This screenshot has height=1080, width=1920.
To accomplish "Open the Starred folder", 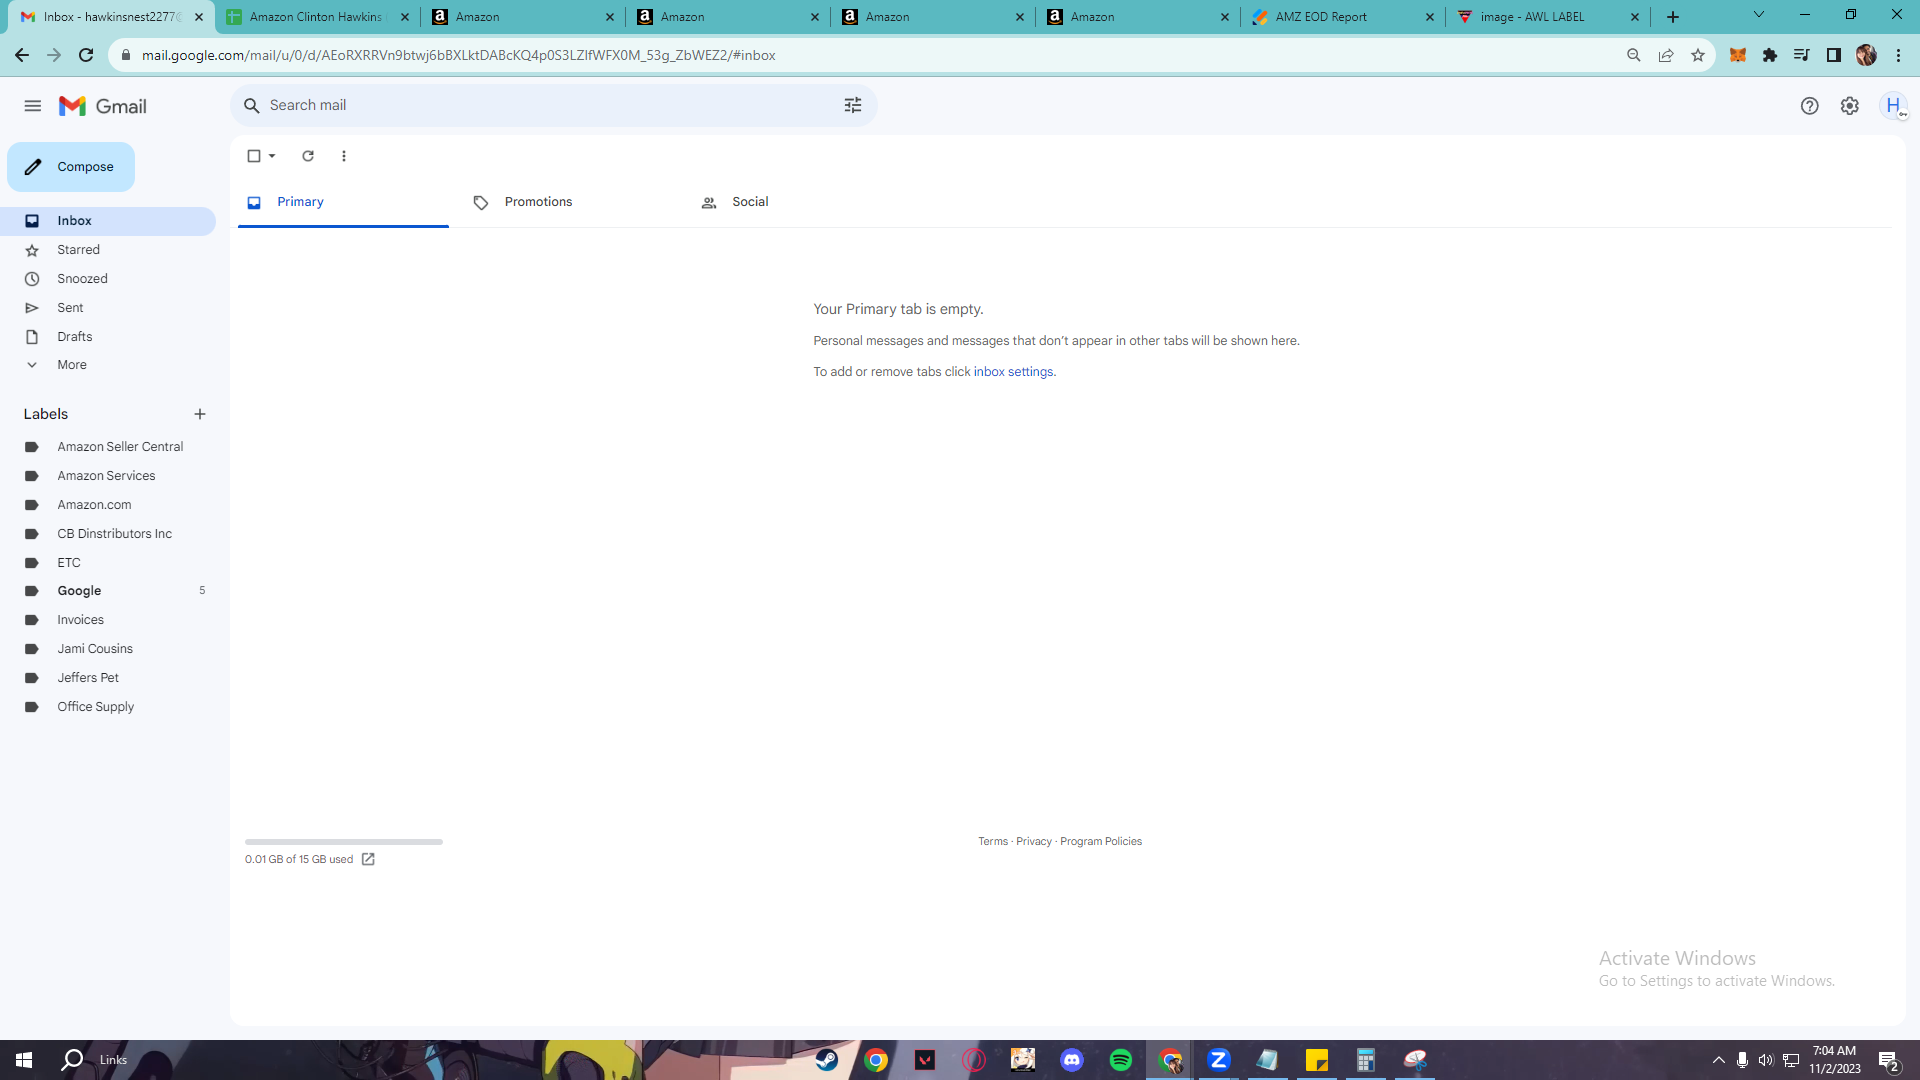I will coord(108,250).
